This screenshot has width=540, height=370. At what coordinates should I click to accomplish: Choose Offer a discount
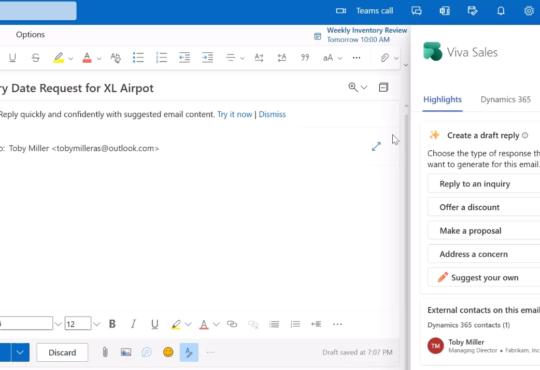click(484, 207)
